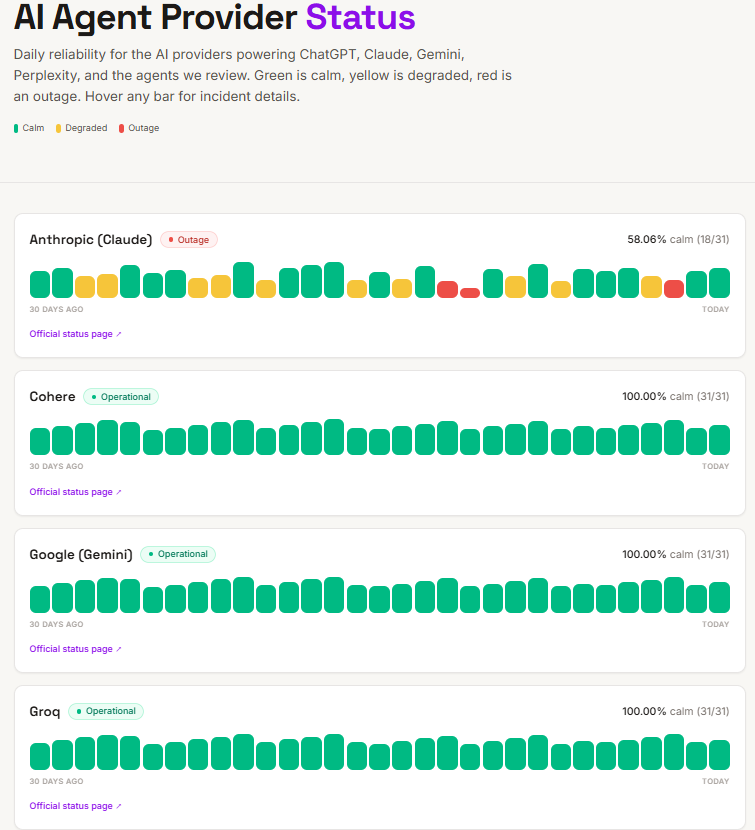Viewport: 755px width, 830px height.
Task: Open Cohere's Official status page link
Action: 75,492
